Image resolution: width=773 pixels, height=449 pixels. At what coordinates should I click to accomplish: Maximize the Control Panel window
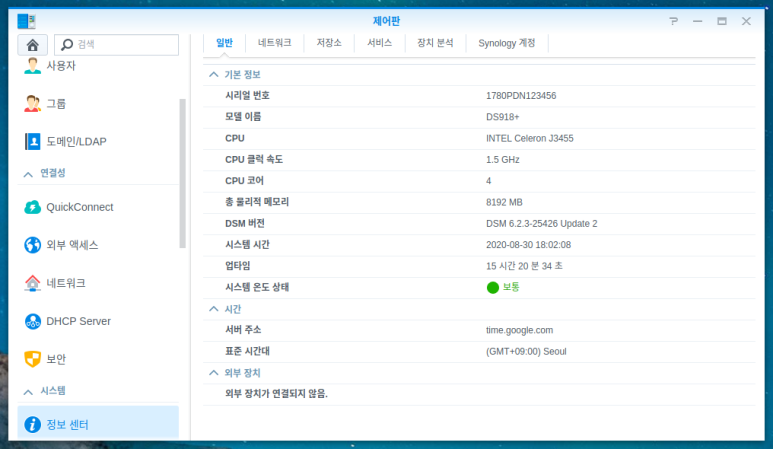click(x=722, y=21)
